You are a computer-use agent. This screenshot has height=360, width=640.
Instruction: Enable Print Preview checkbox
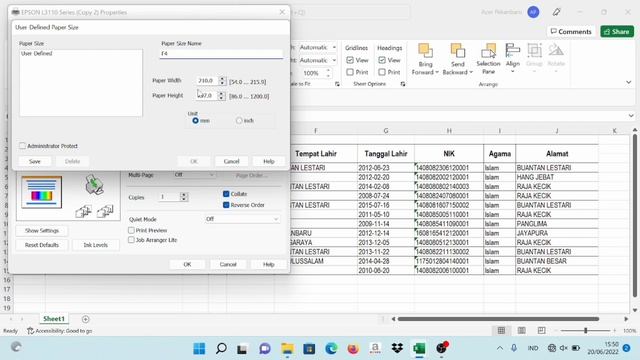131,230
